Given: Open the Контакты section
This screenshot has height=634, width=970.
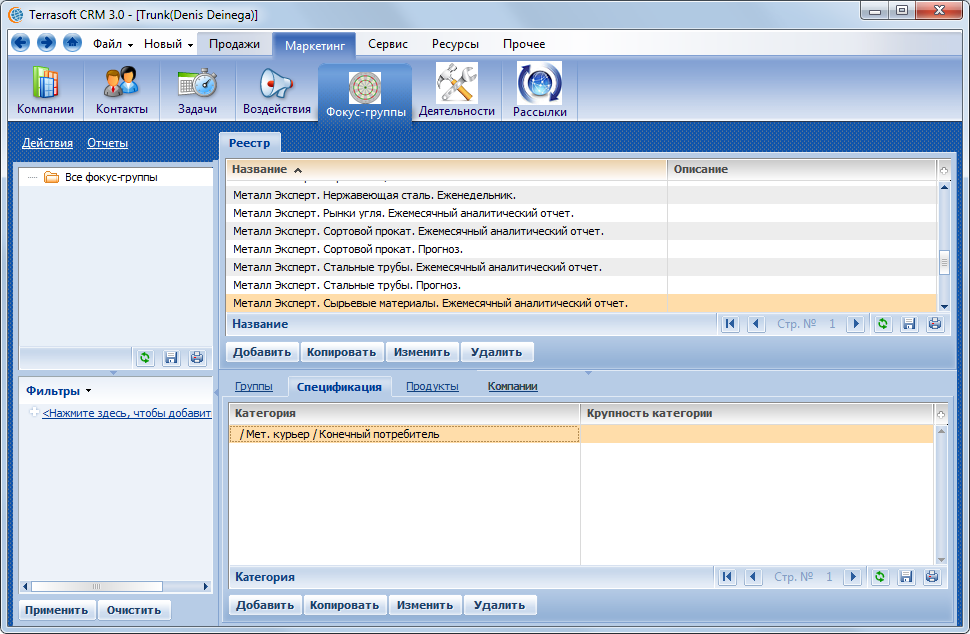Looking at the screenshot, I should [x=122, y=91].
